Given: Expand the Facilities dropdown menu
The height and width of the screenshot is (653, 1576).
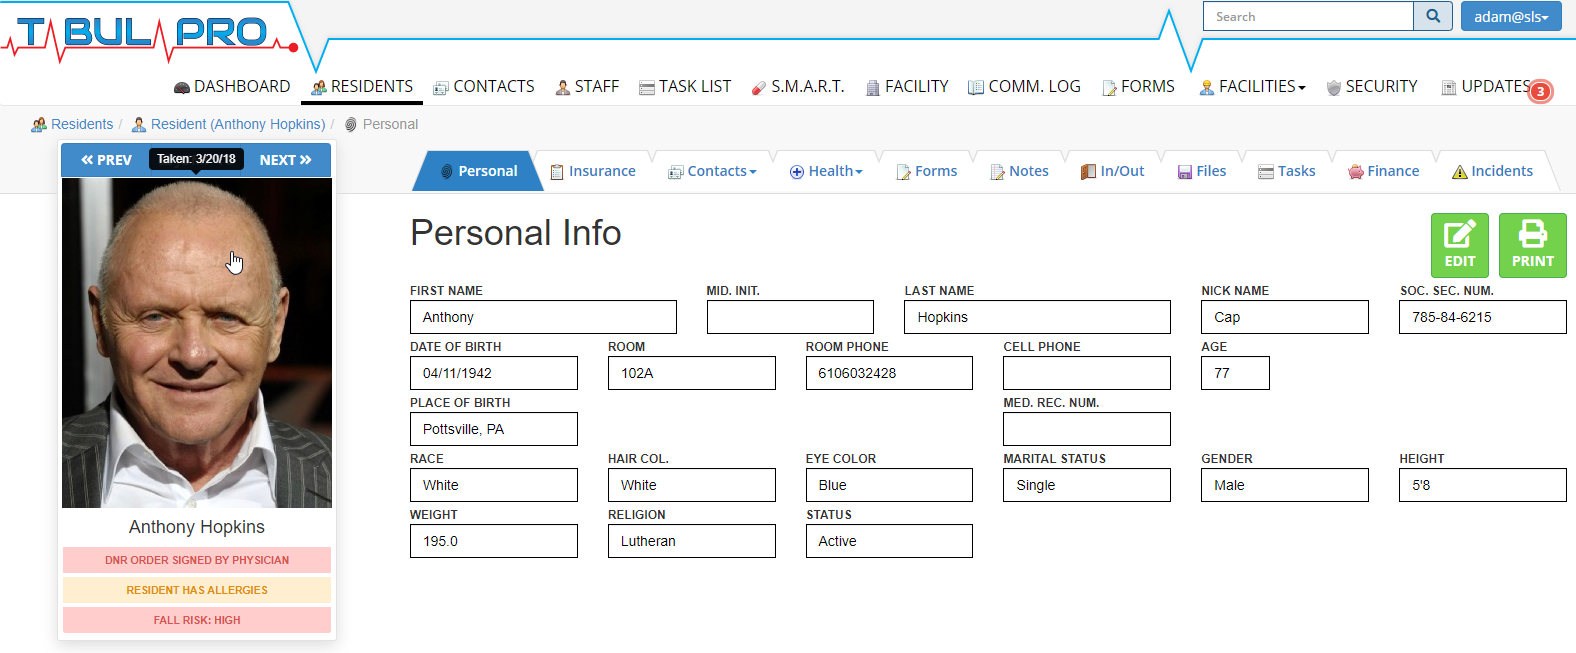Looking at the screenshot, I should tap(1253, 87).
